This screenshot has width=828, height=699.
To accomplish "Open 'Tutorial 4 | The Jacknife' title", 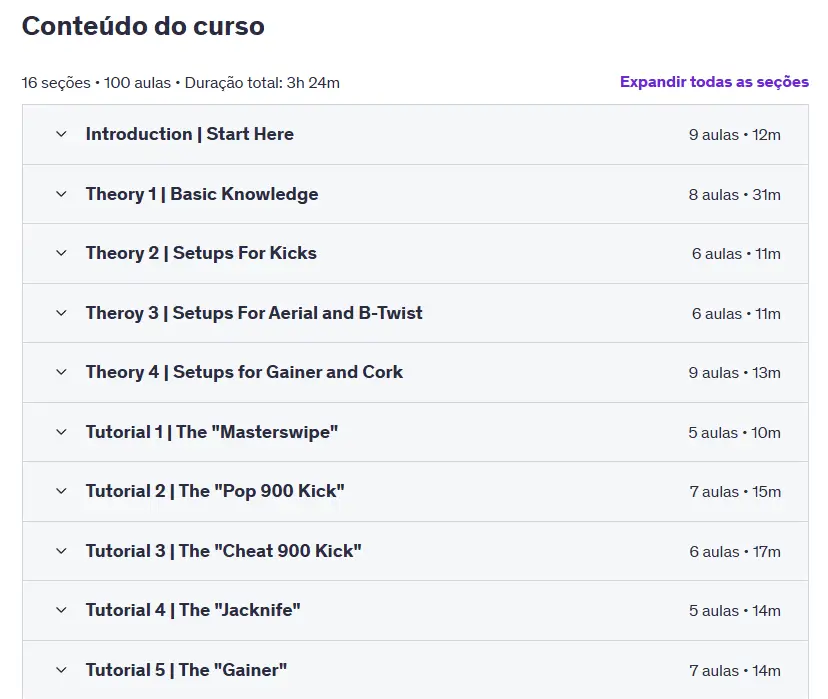I will click(x=193, y=610).
